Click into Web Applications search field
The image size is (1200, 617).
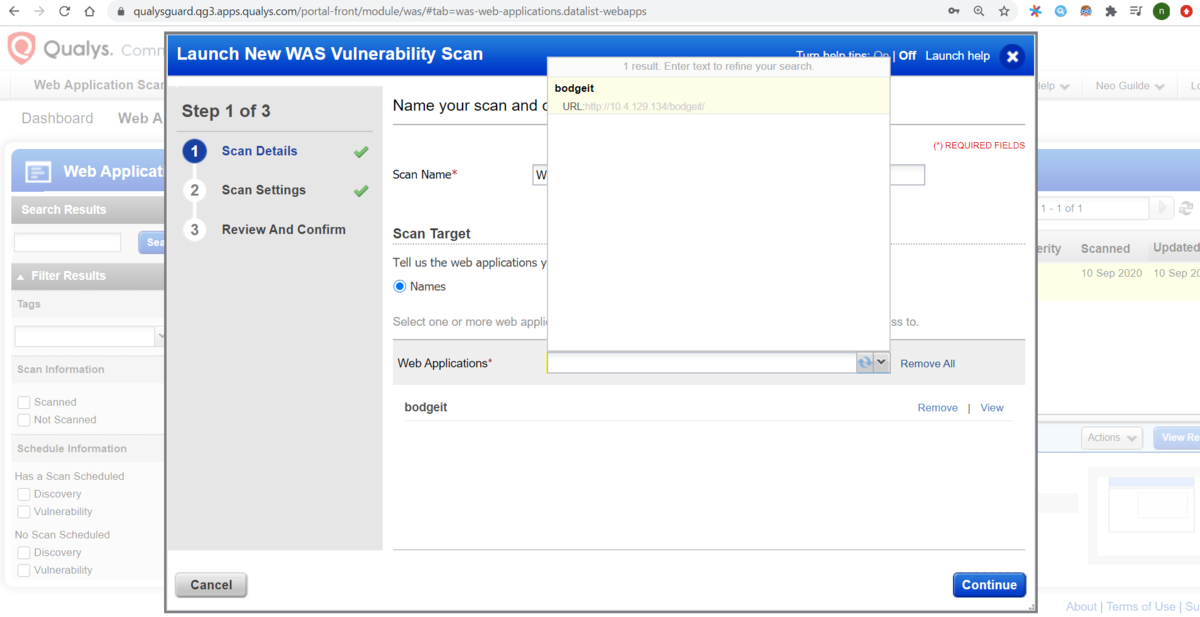point(701,363)
